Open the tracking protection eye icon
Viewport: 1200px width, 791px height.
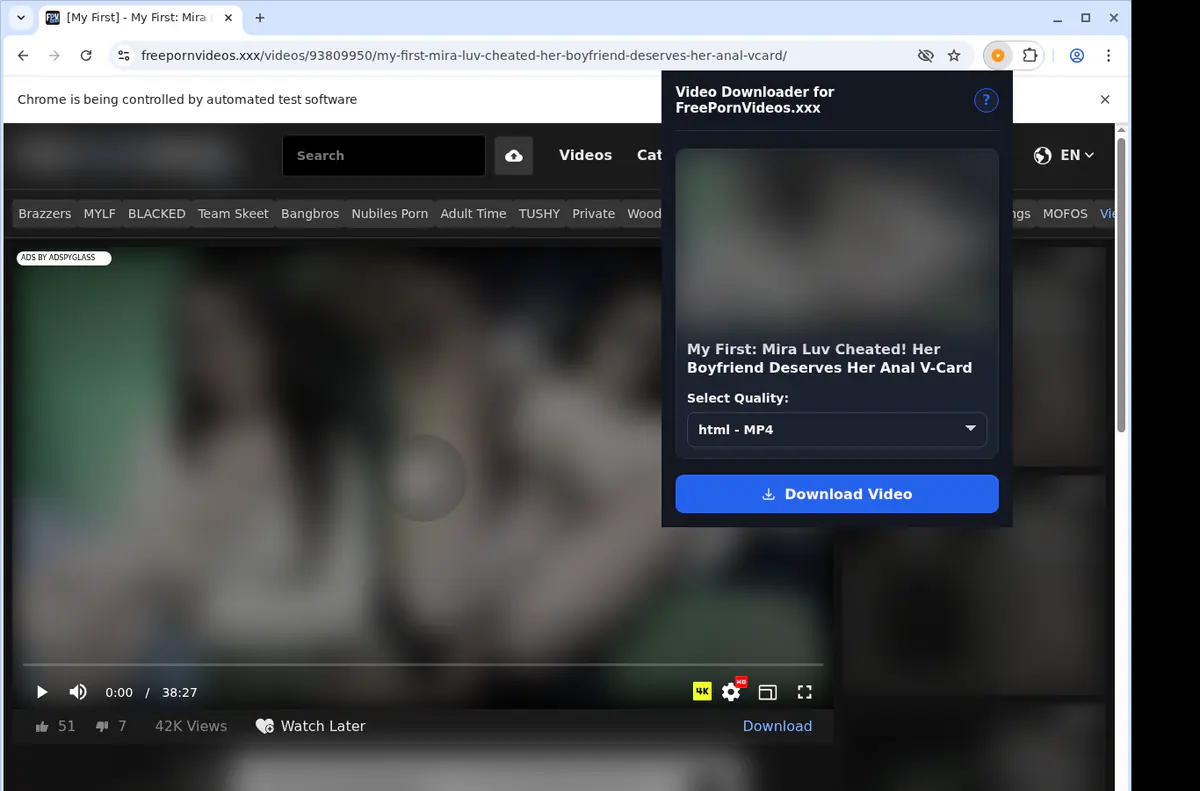(x=925, y=56)
